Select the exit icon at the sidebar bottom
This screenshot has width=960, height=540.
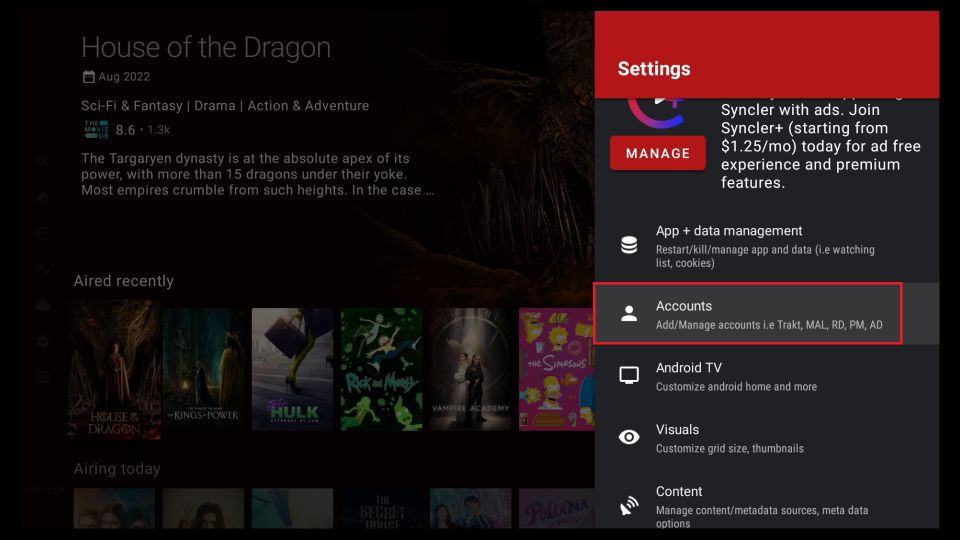42,378
